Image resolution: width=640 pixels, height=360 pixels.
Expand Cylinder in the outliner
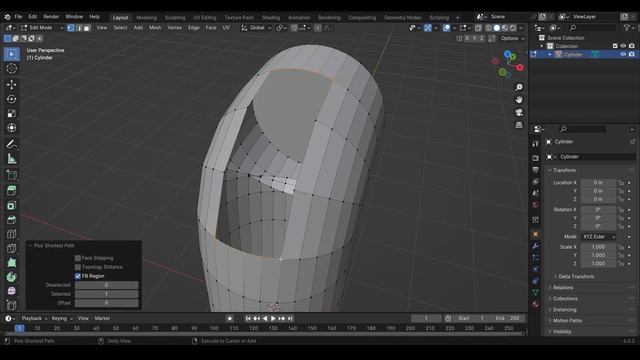(x=550, y=54)
